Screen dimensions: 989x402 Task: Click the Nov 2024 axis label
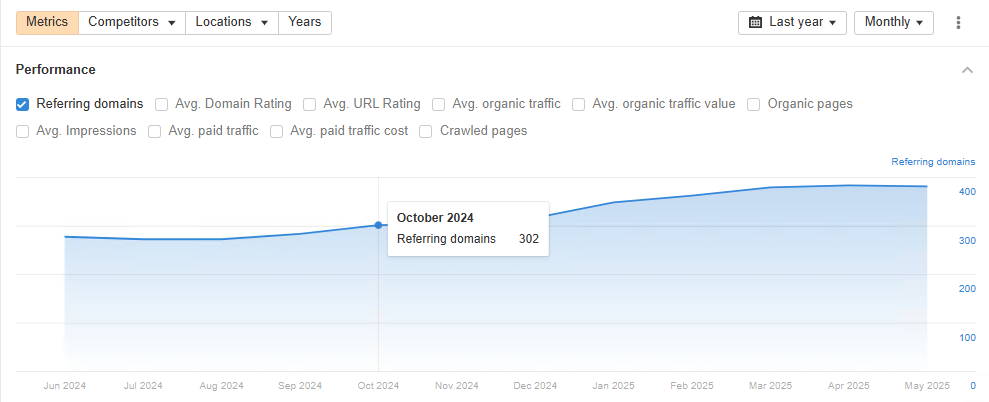pyautogui.click(x=457, y=386)
